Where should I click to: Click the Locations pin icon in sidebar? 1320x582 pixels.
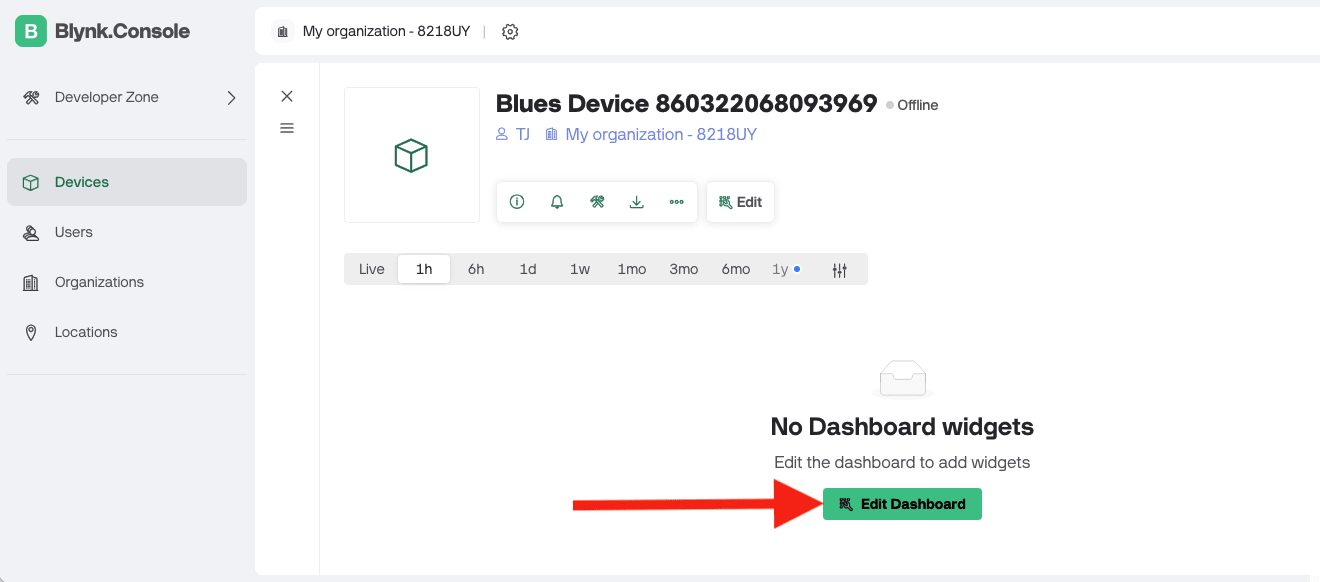point(31,332)
